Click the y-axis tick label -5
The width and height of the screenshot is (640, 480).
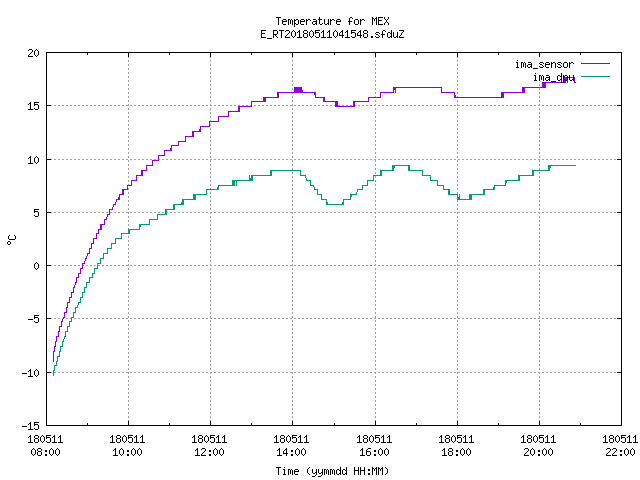click(31, 319)
